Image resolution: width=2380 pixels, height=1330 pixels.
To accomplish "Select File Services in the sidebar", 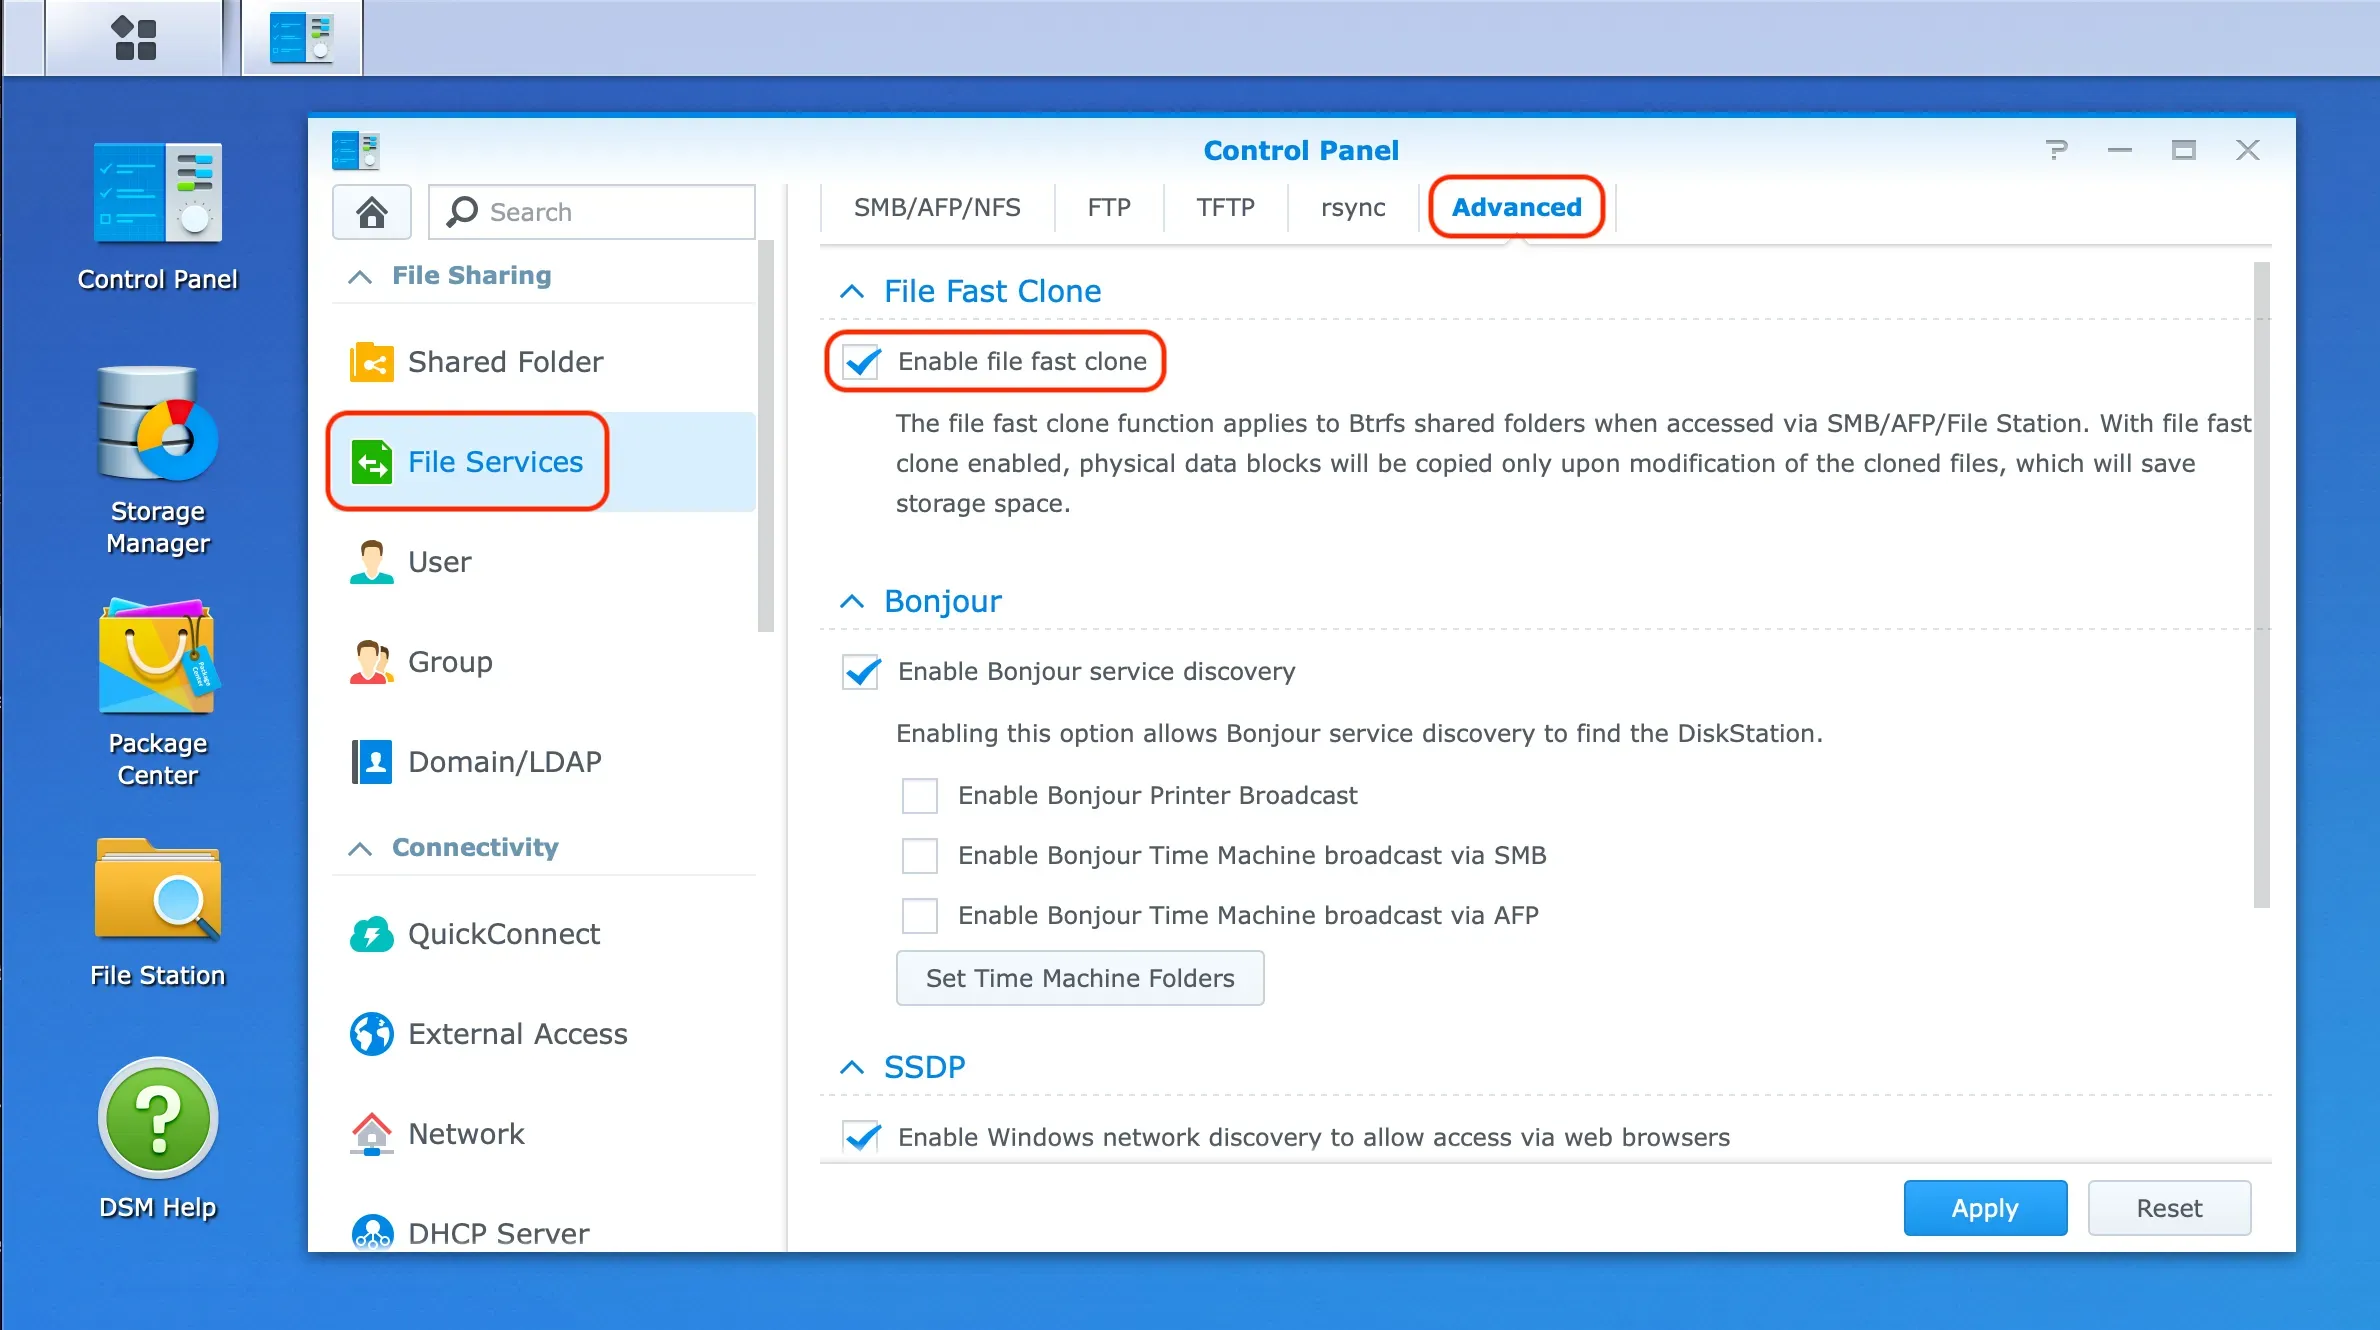I will [496, 462].
